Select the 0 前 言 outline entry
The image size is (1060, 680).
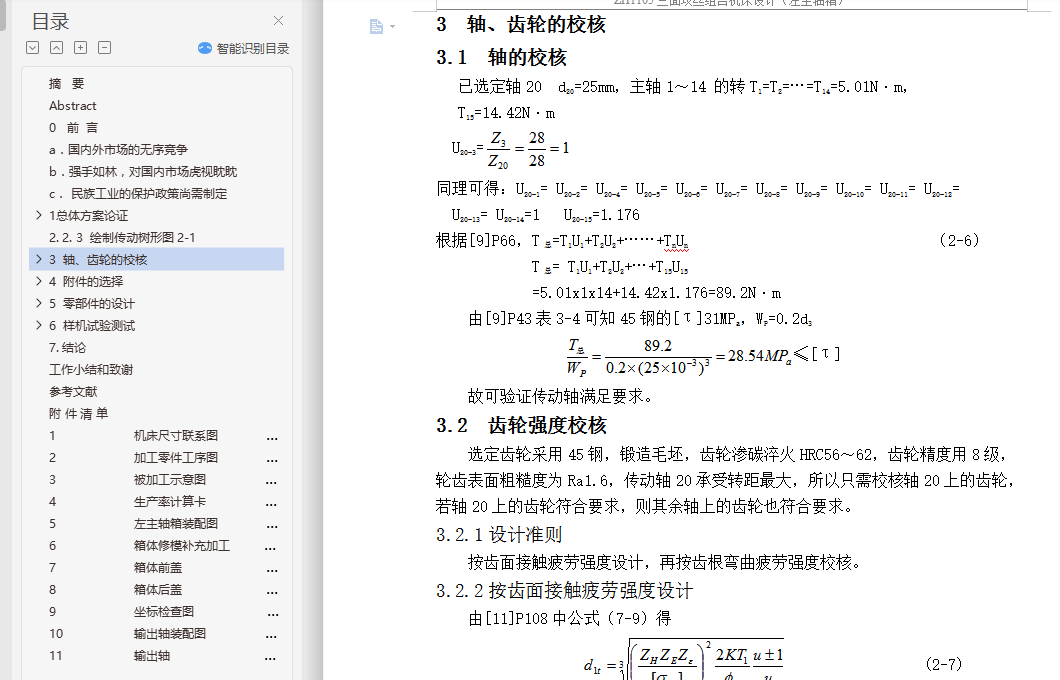(73, 127)
